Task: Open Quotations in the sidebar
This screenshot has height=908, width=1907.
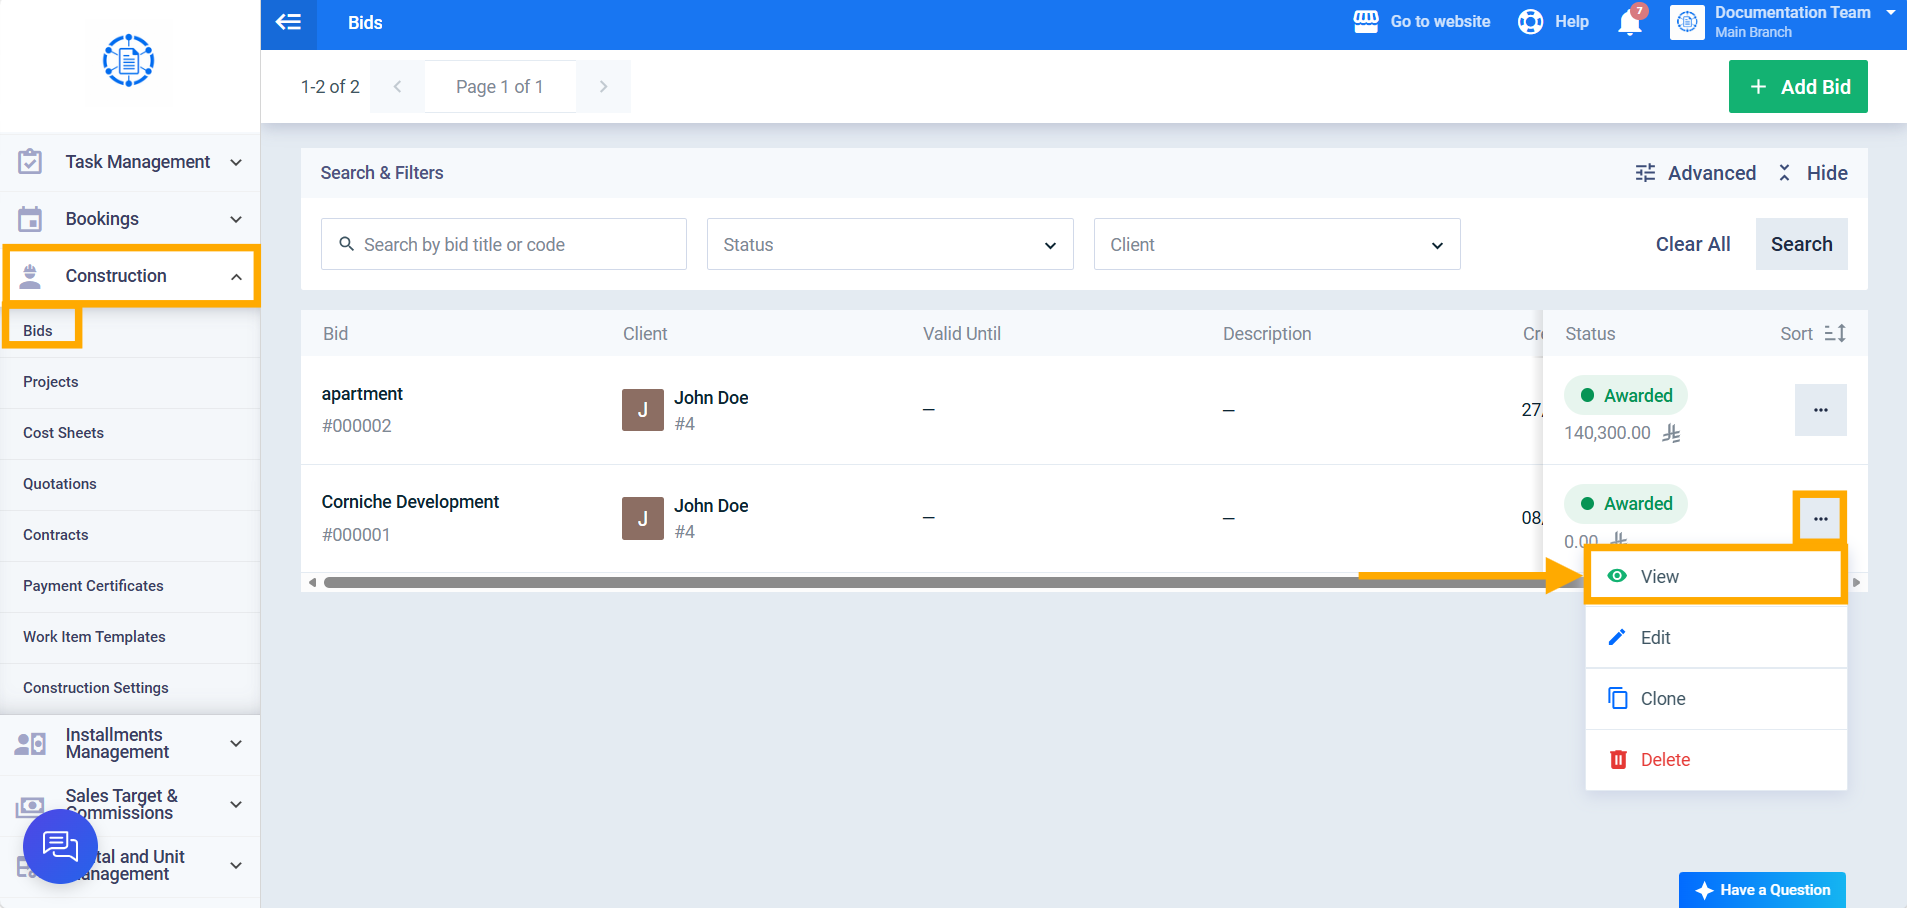Action: 130,484
